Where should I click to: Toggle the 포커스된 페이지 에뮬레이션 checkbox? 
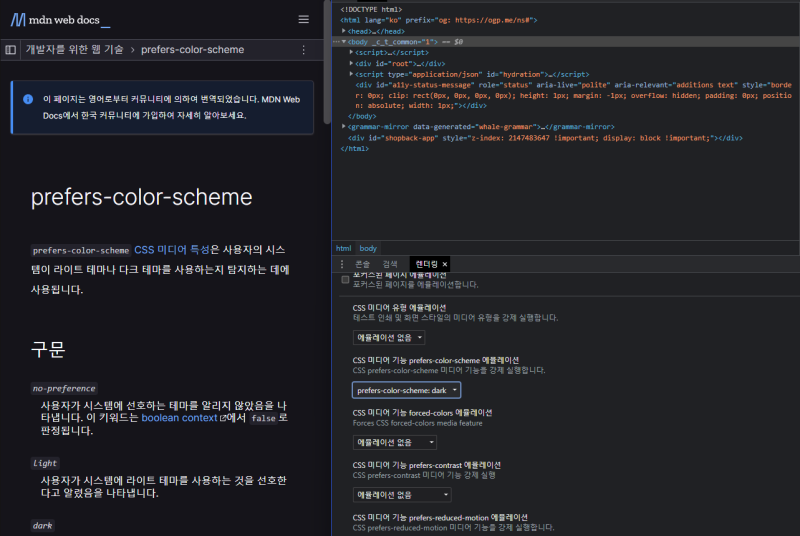click(x=345, y=279)
